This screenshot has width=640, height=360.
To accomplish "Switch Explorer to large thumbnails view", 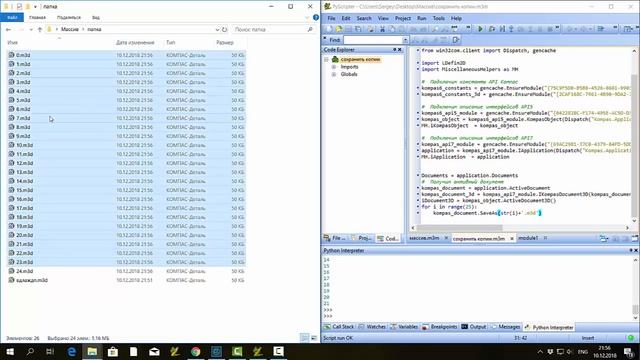I will 313,338.
